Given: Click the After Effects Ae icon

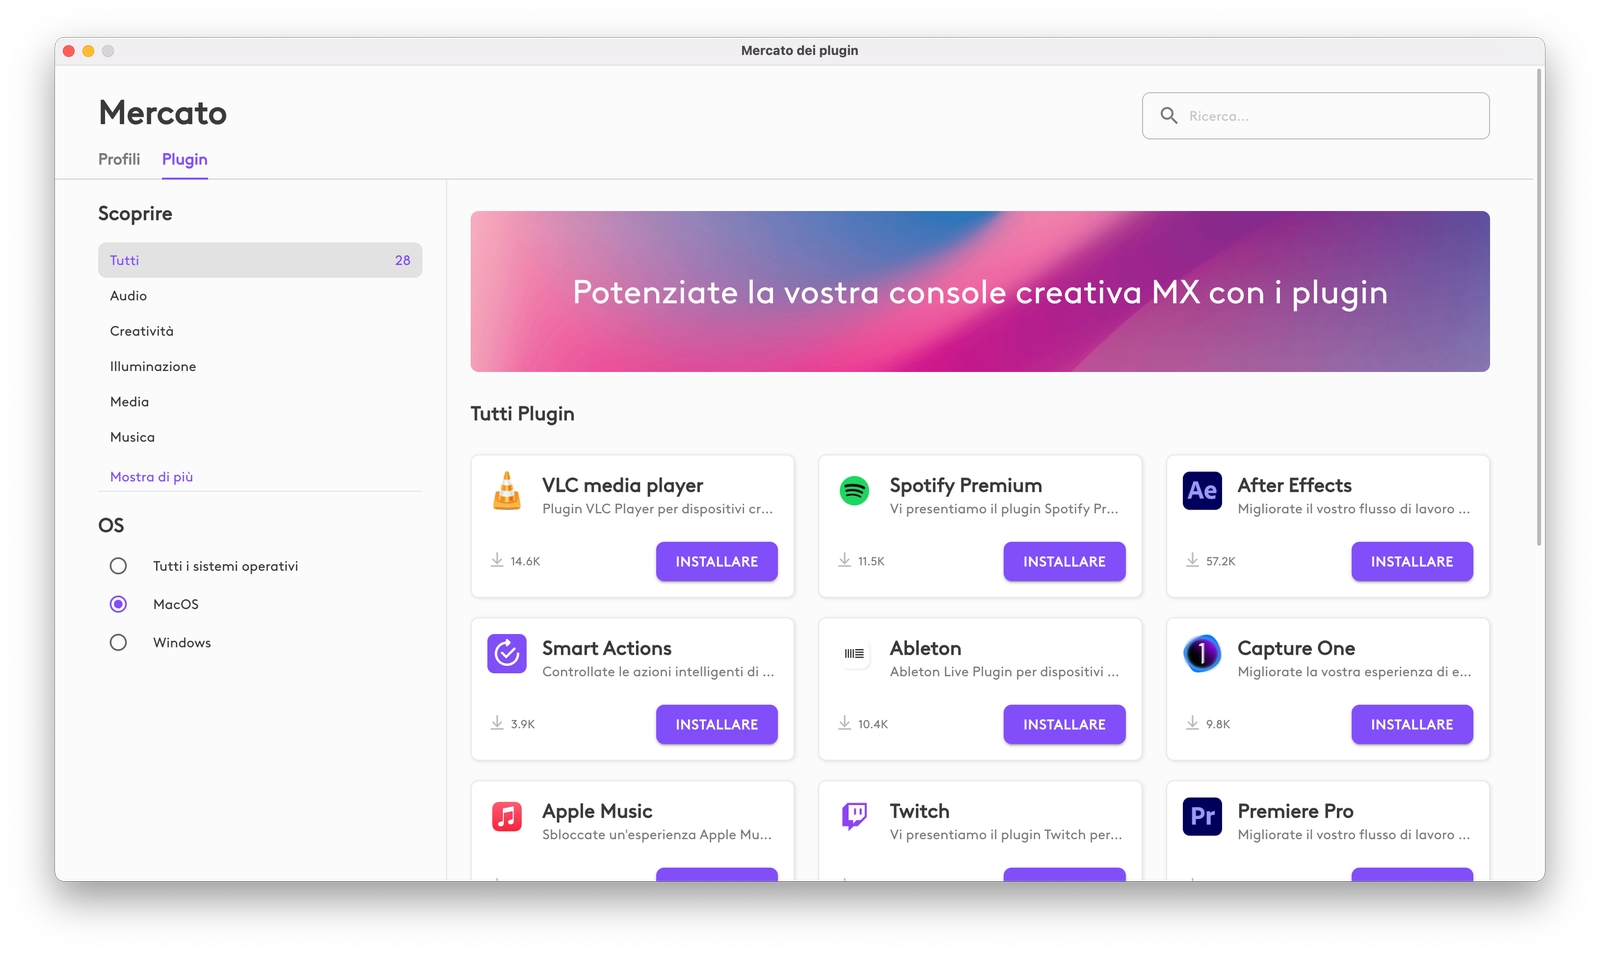Looking at the screenshot, I should [x=1202, y=491].
